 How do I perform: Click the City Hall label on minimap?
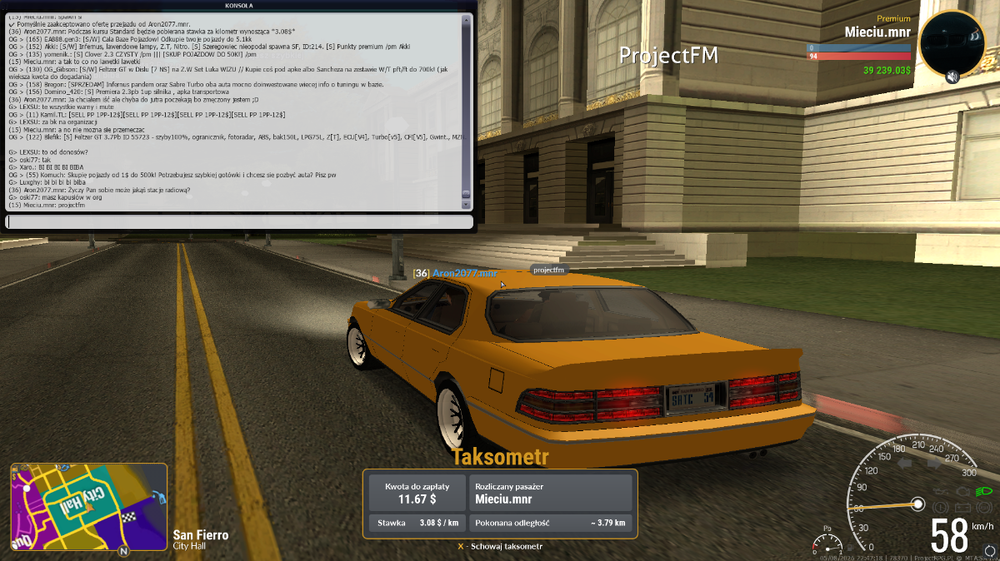click(82, 501)
